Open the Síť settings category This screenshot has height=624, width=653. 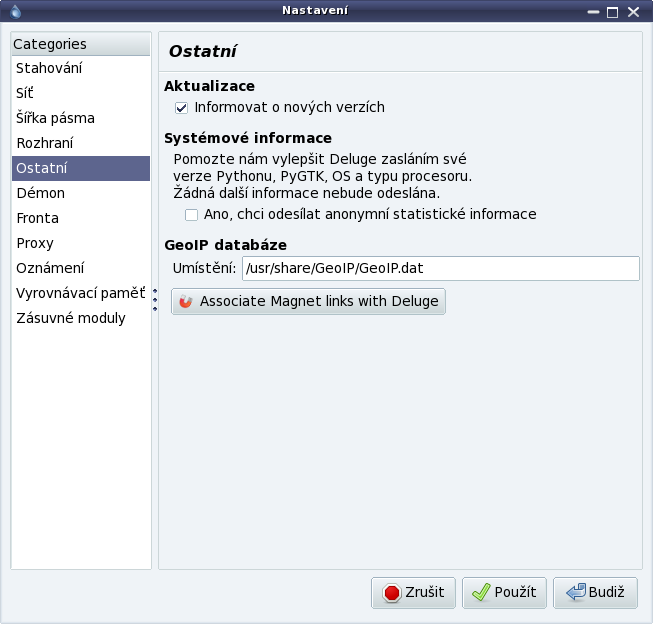click(25, 93)
